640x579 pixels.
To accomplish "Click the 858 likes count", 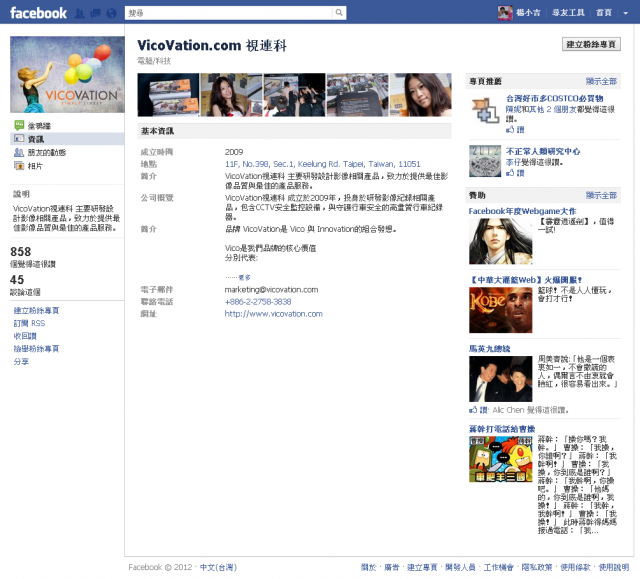I will [21, 251].
